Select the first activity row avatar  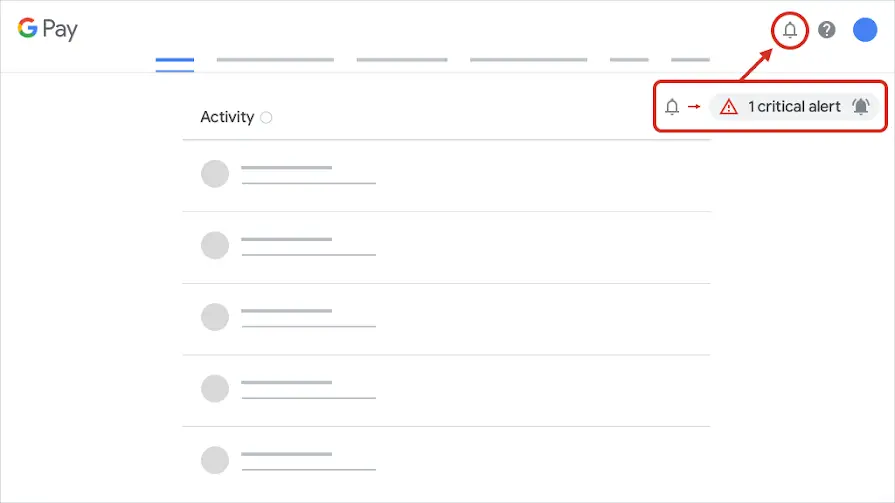pyautogui.click(x=215, y=174)
